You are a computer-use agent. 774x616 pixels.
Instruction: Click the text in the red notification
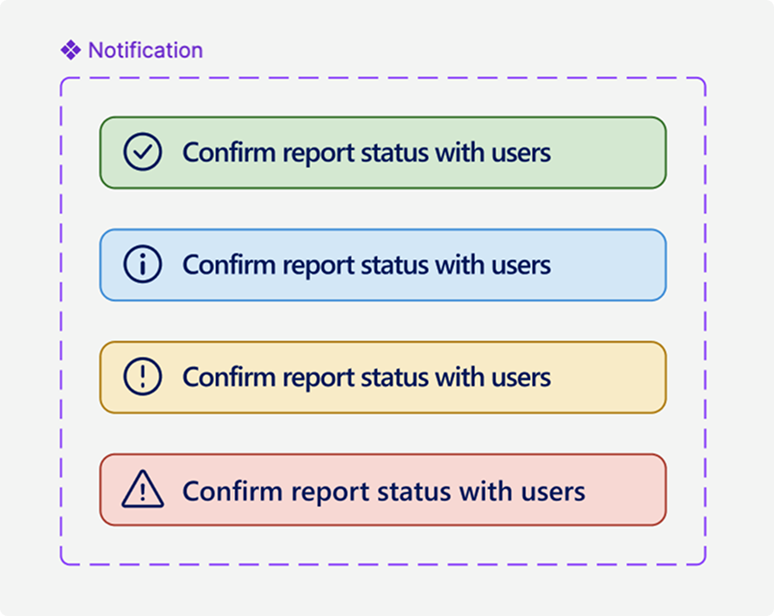[x=384, y=492]
